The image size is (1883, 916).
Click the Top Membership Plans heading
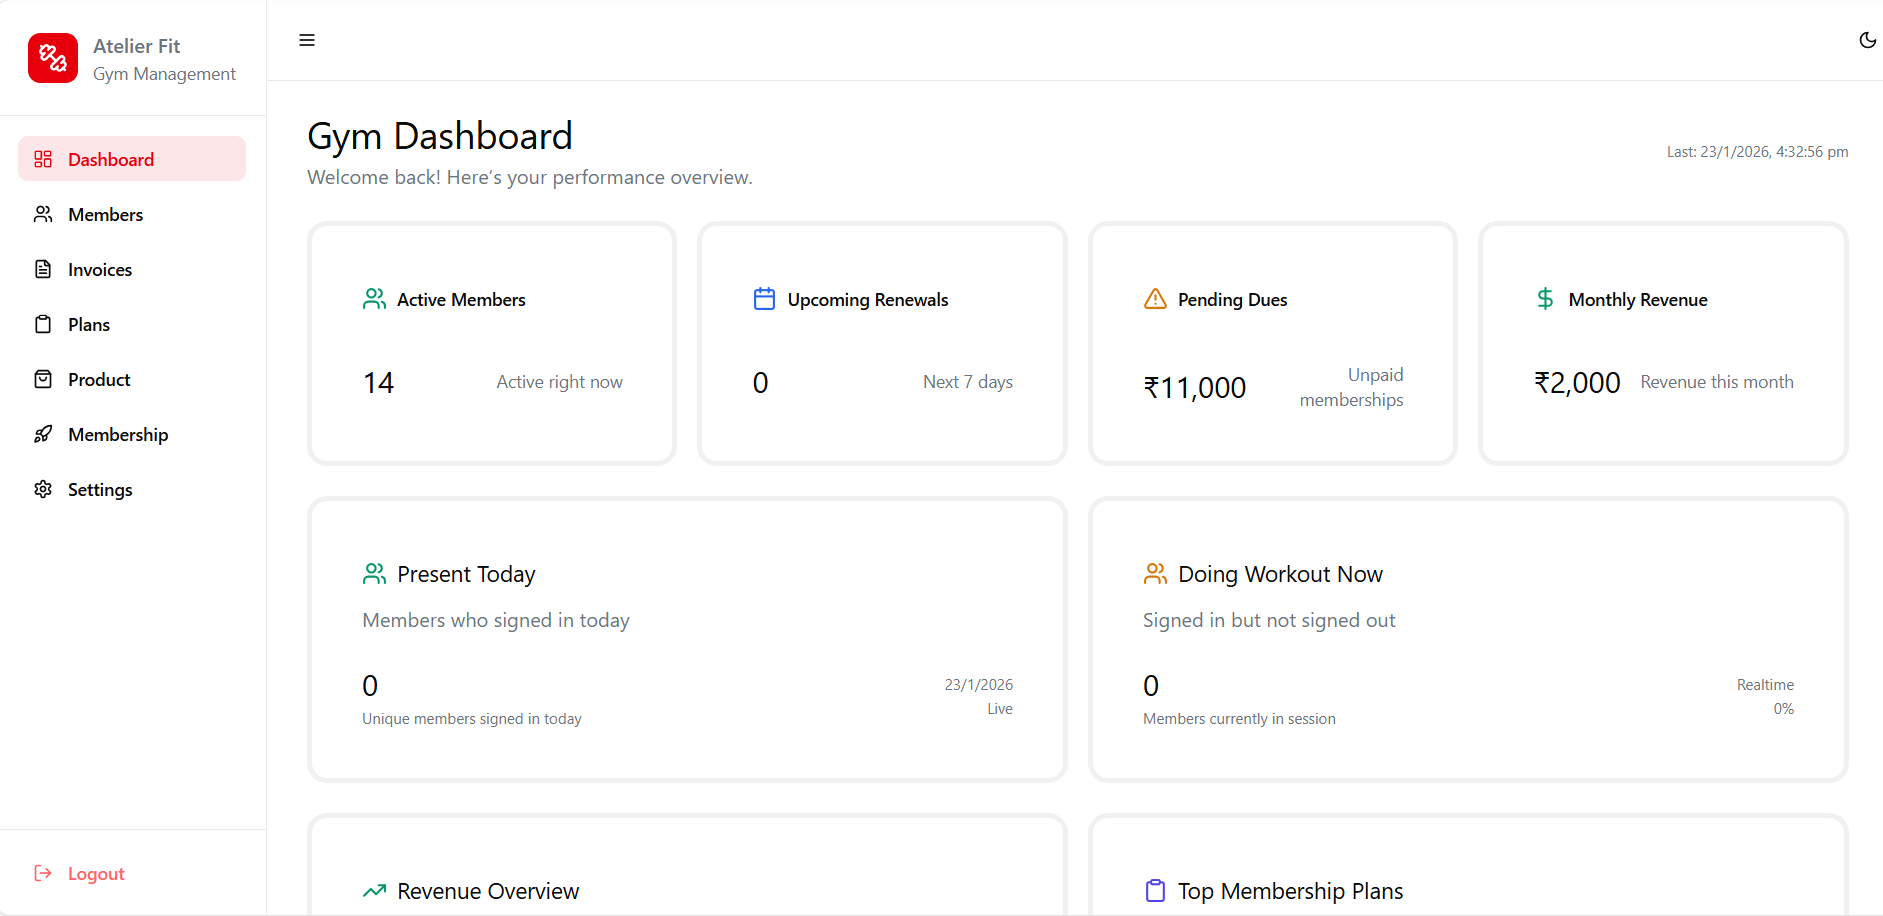[1290, 891]
